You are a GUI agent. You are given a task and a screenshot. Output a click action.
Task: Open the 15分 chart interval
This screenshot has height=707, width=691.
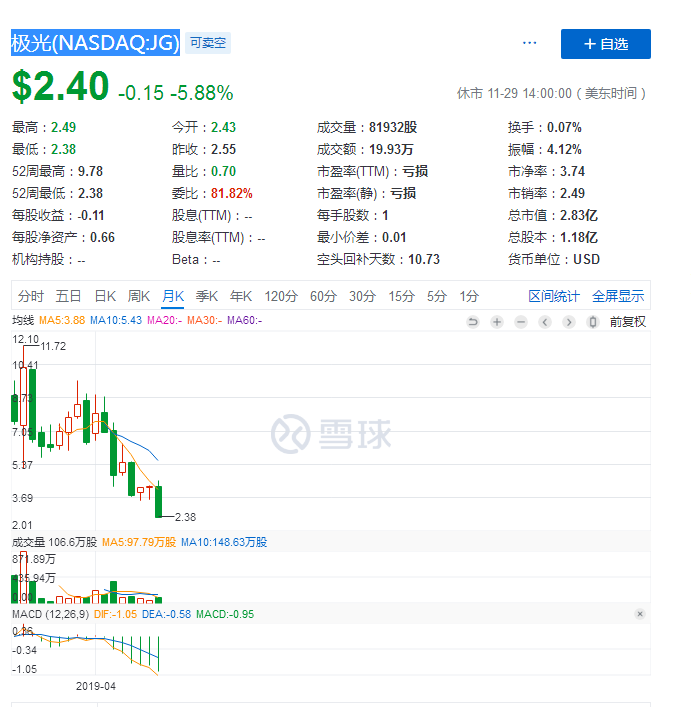402,296
